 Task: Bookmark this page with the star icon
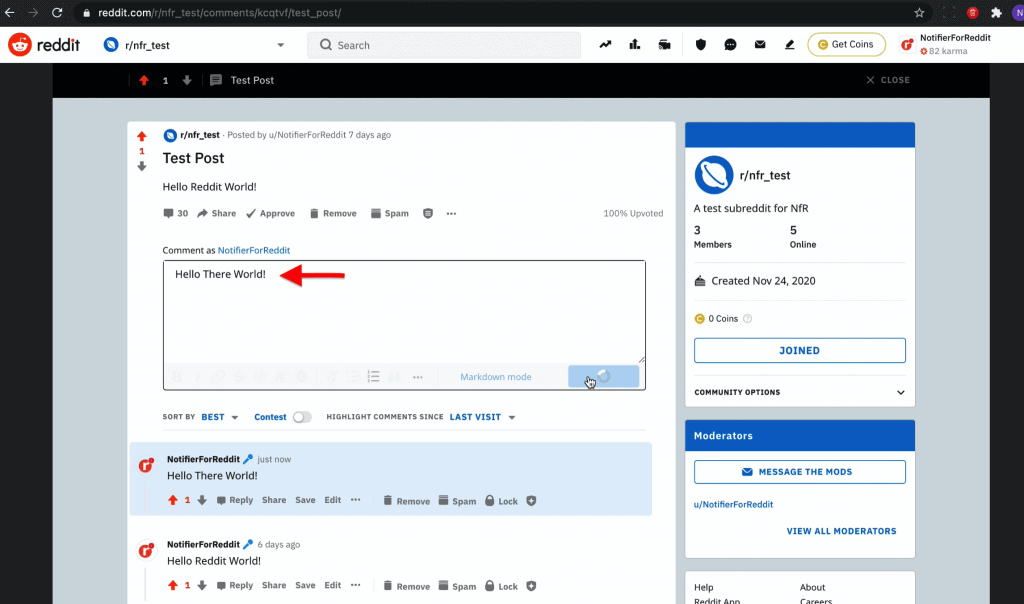[920, 12]
